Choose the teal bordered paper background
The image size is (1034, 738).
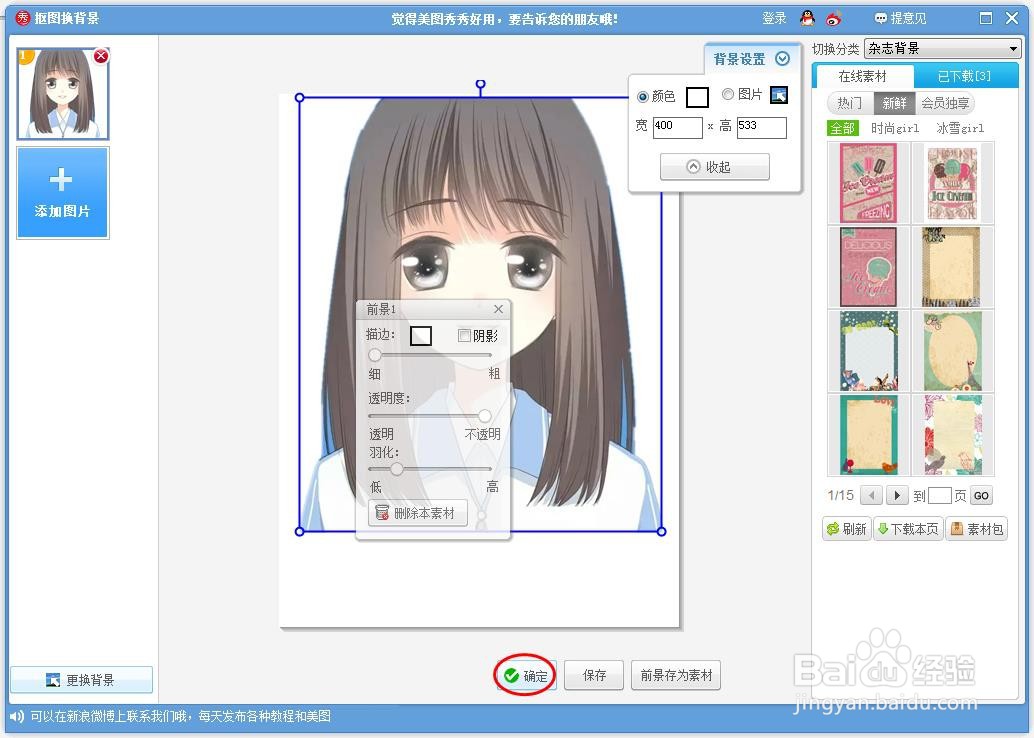coord(868,435)
